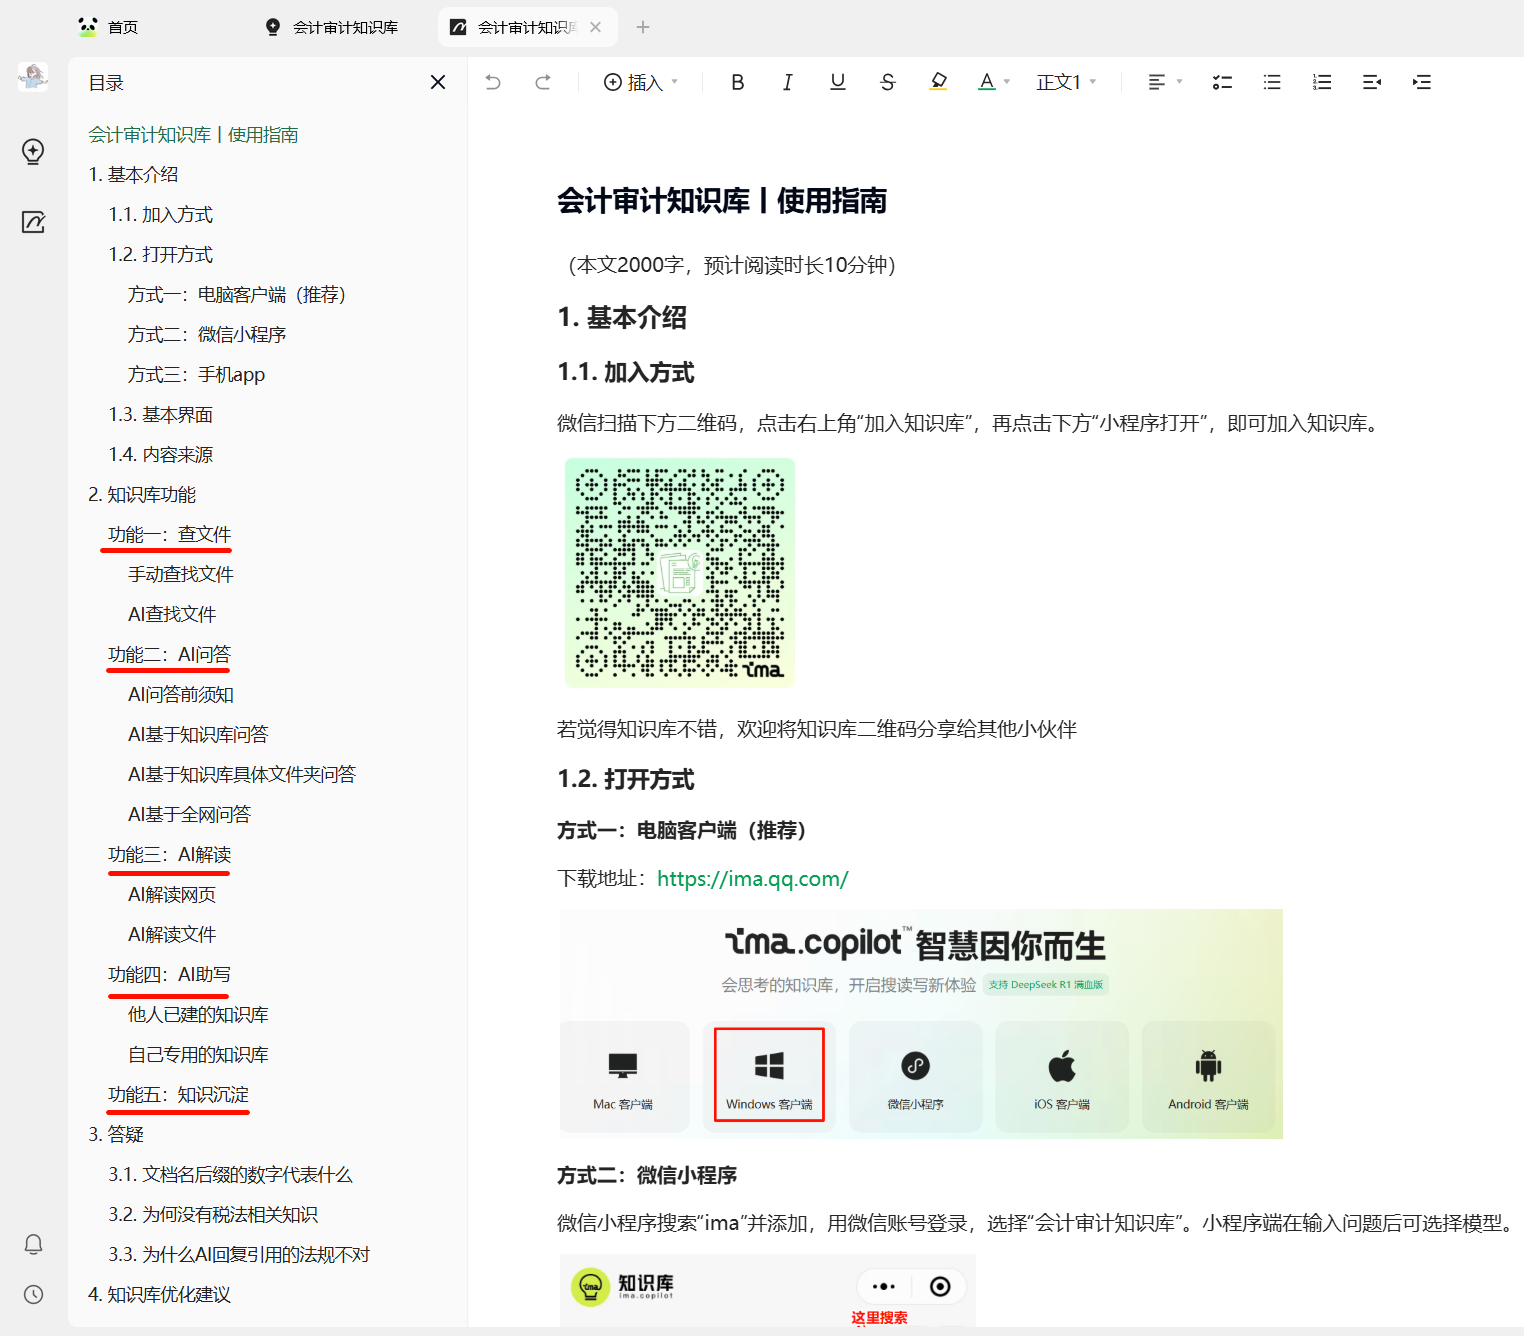Switch to the 首页 tab
The width and height of the screenshot is (1524, 1336).
click(108, 27)
